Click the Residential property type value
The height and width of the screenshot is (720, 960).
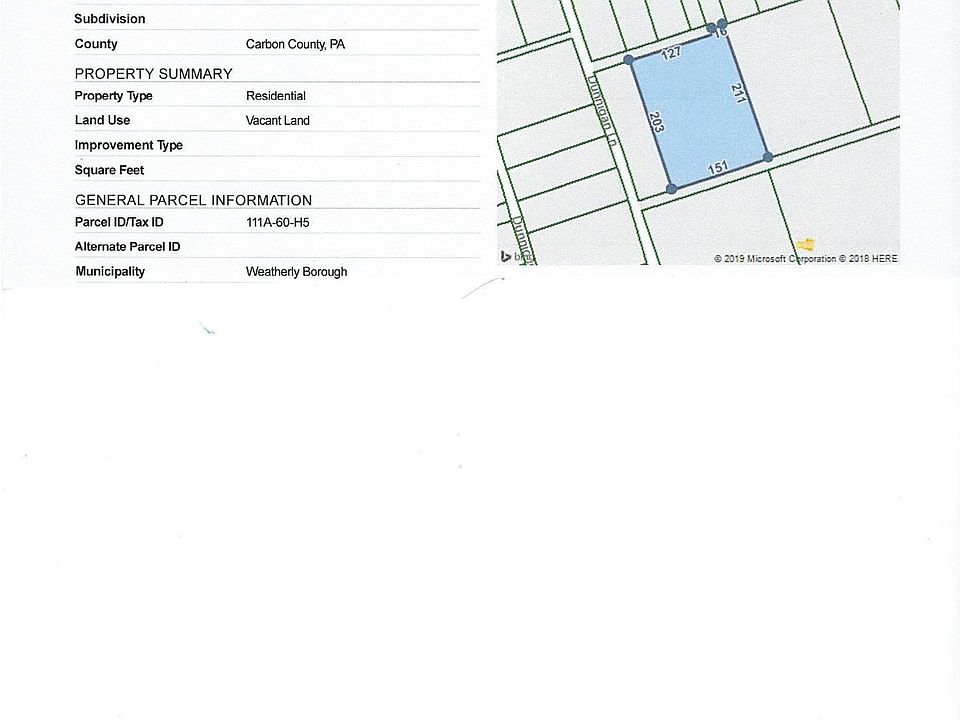275,96
